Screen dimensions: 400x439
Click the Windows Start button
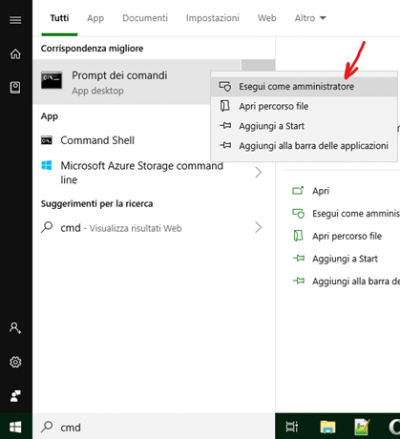point(16,427)
